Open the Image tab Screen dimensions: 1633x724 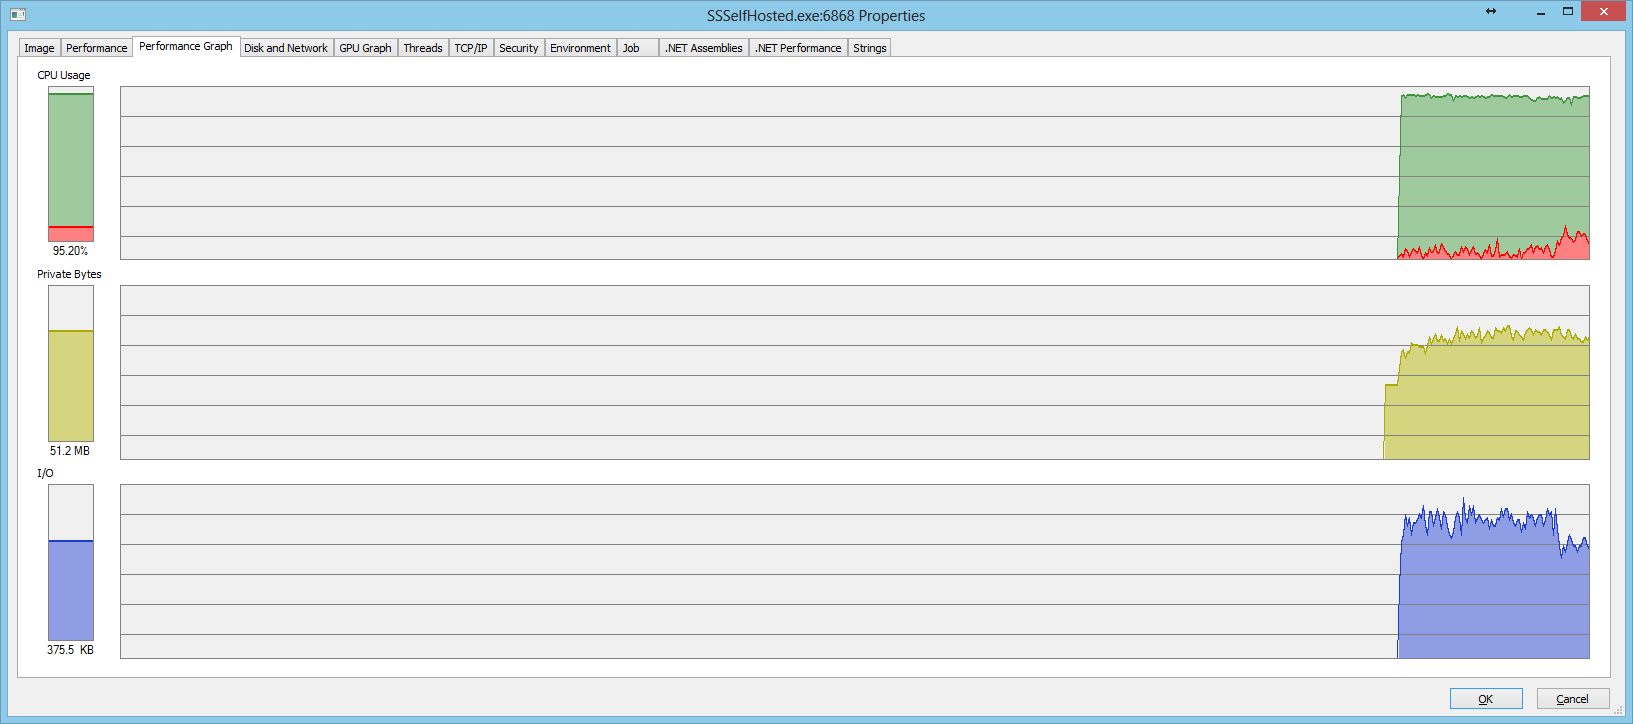tap(39, 48)
